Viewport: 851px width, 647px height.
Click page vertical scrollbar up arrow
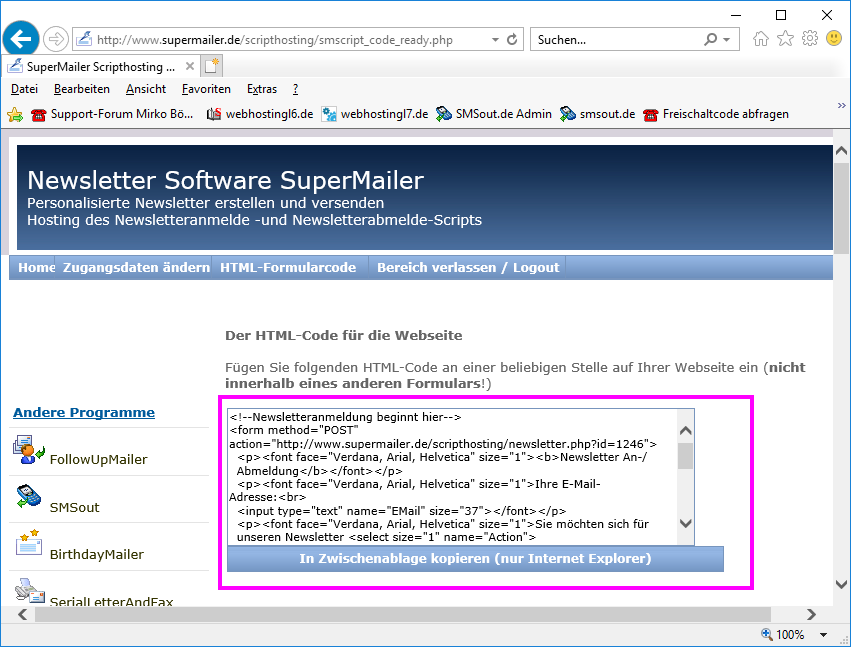click(841, 151)
